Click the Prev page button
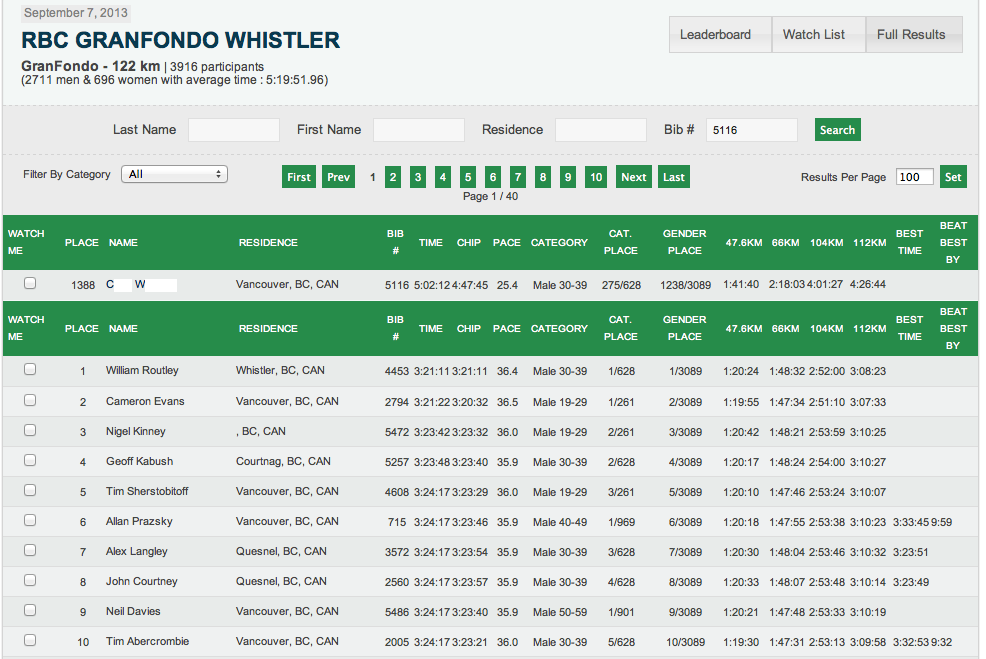Image resolution: width=986 pixels, height=659 pixels. [x=338, y=177]
